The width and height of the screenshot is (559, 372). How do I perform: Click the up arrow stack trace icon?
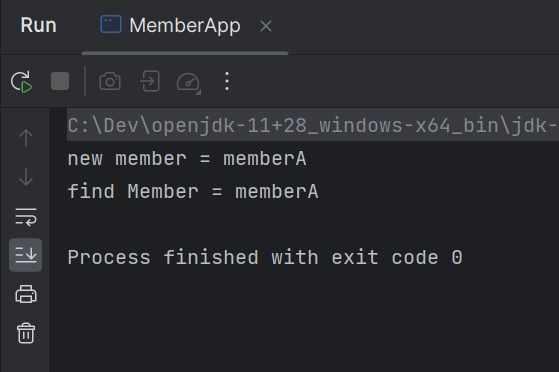point(26,138)
